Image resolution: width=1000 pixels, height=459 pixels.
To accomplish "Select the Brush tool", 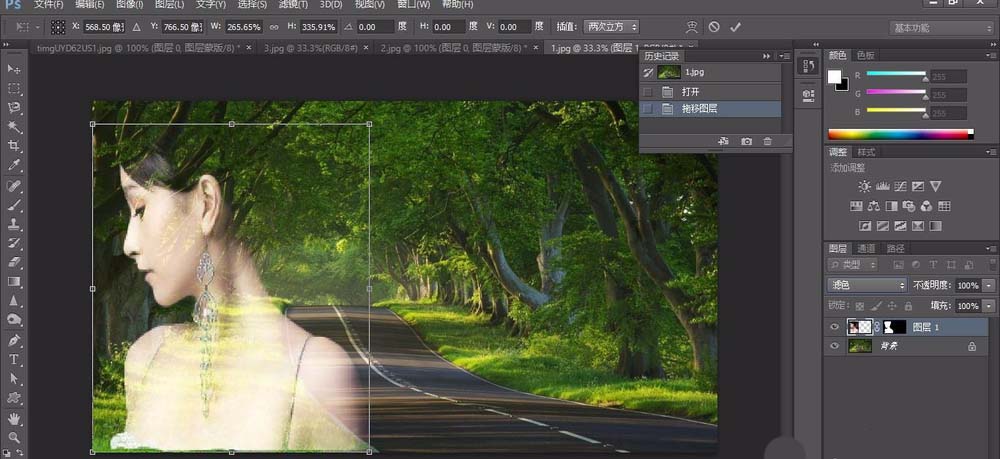I will click(14, 205).
